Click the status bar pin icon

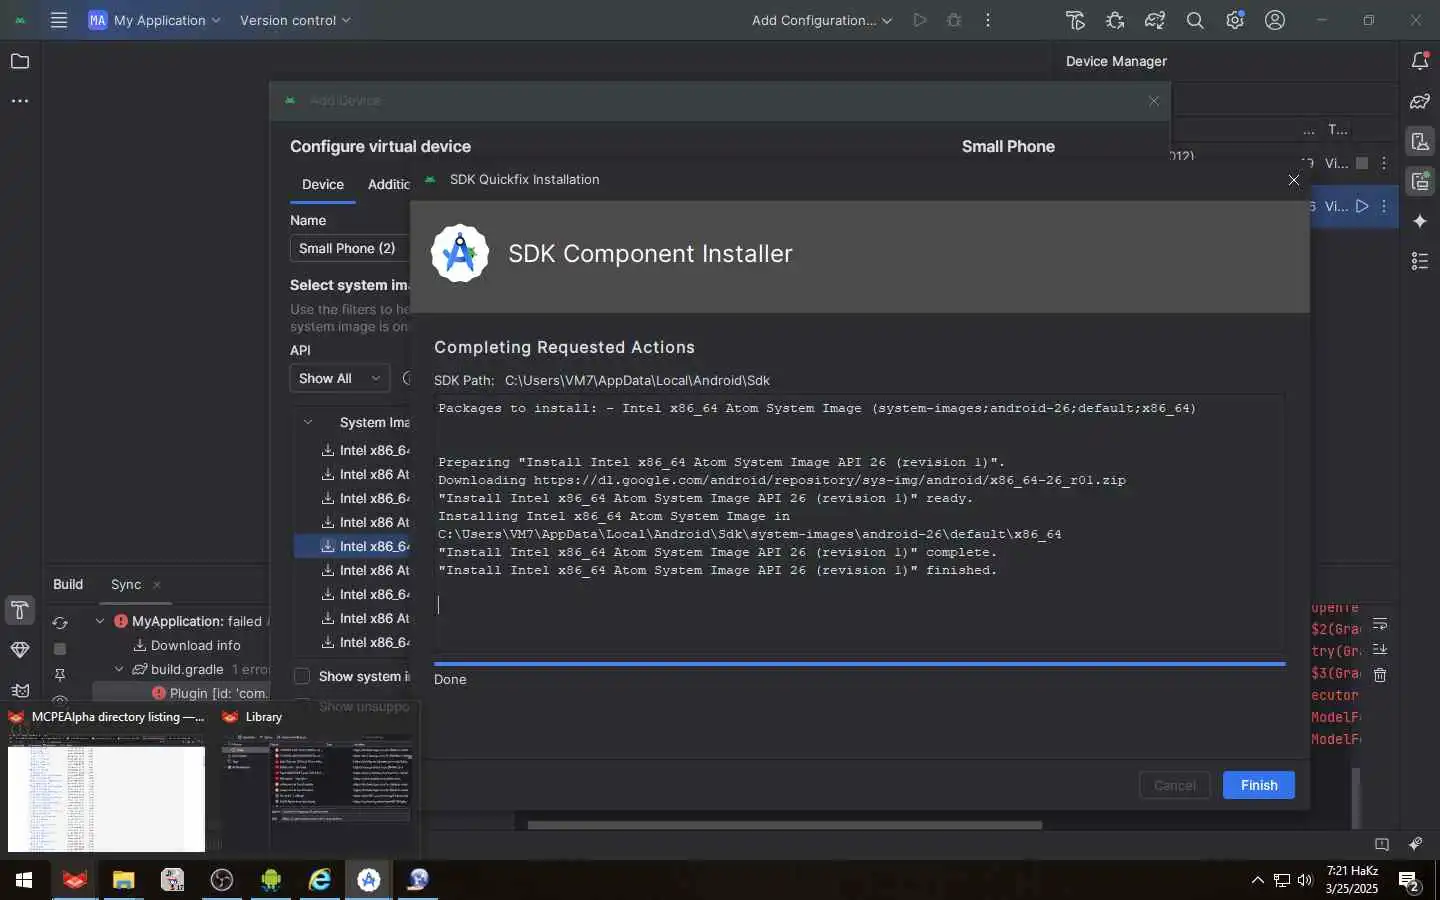click(1415, 844)
